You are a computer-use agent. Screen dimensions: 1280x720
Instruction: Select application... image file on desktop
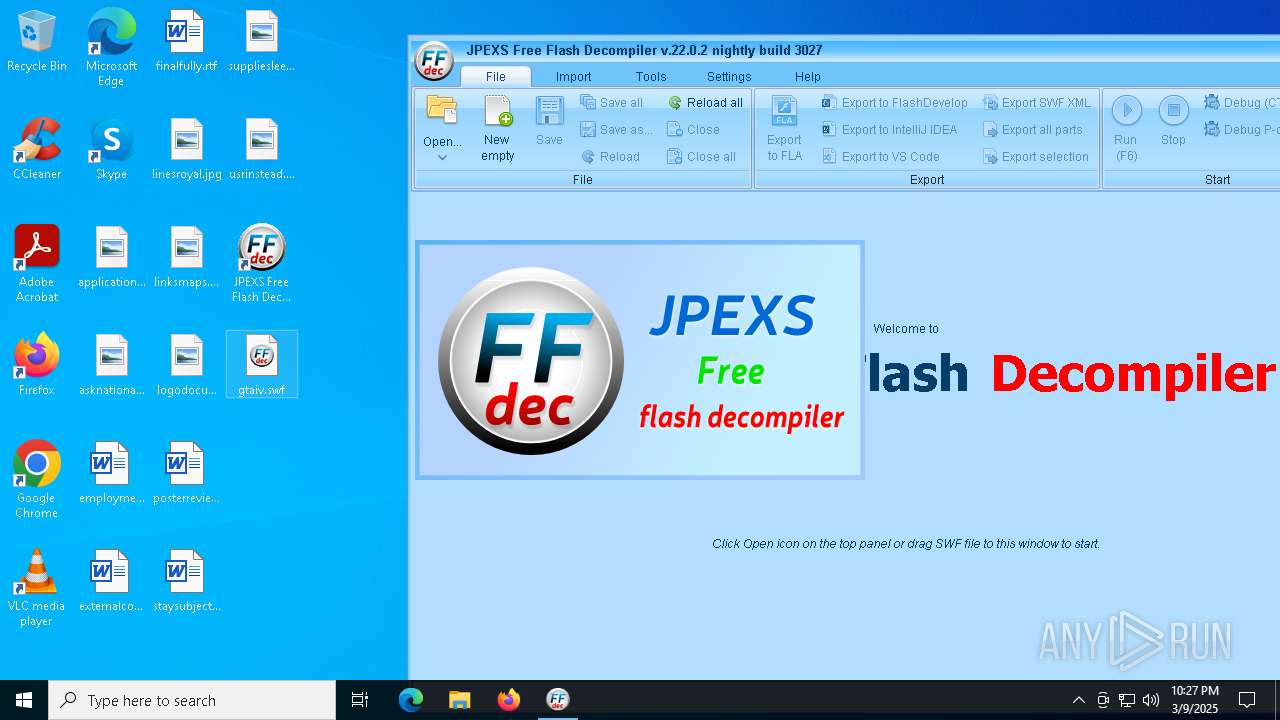[x=112, y=257]
